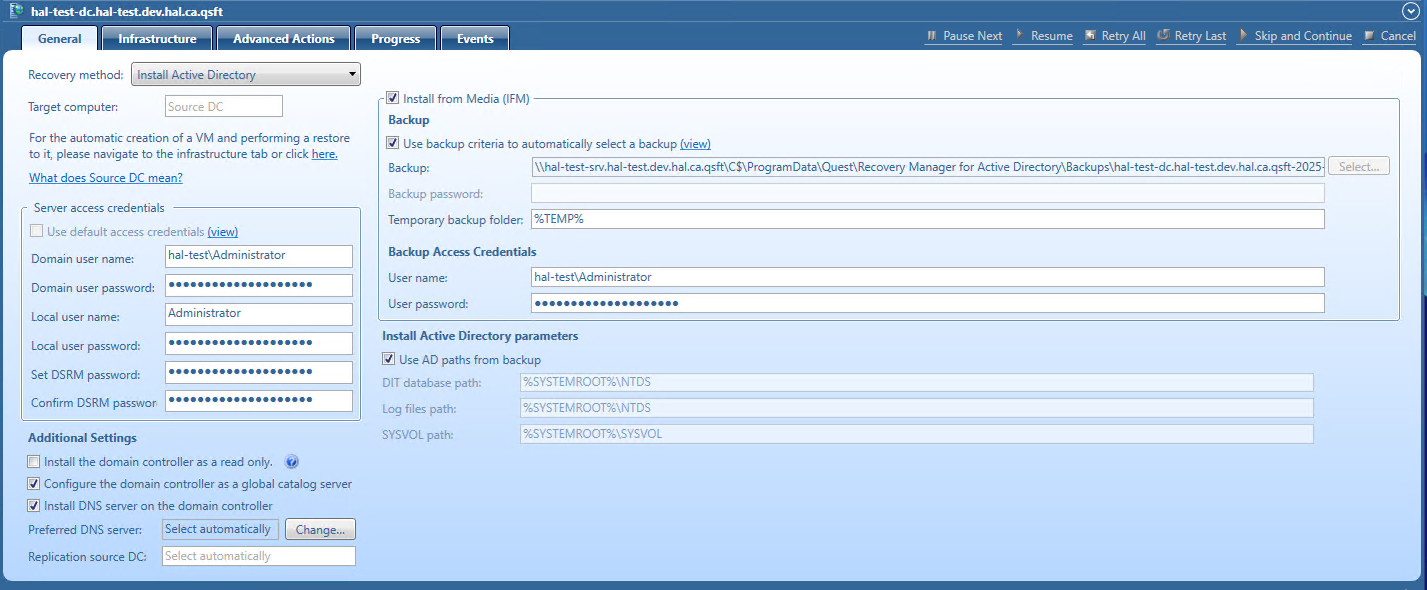Click the Log files path field
The width and height of the screenshot is (1427, 590).
[916, 408]
